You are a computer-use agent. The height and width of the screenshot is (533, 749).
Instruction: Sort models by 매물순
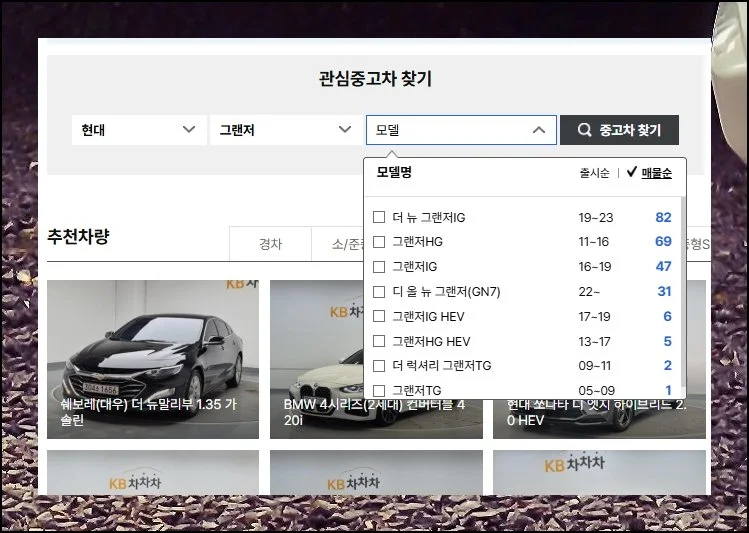coord(656,173)
